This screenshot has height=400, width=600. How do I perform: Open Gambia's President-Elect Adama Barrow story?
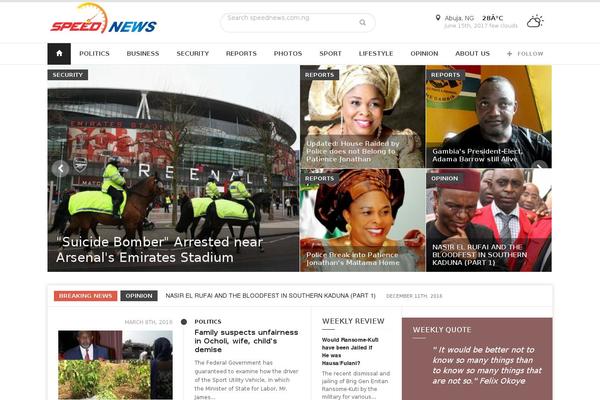(477, 155)
